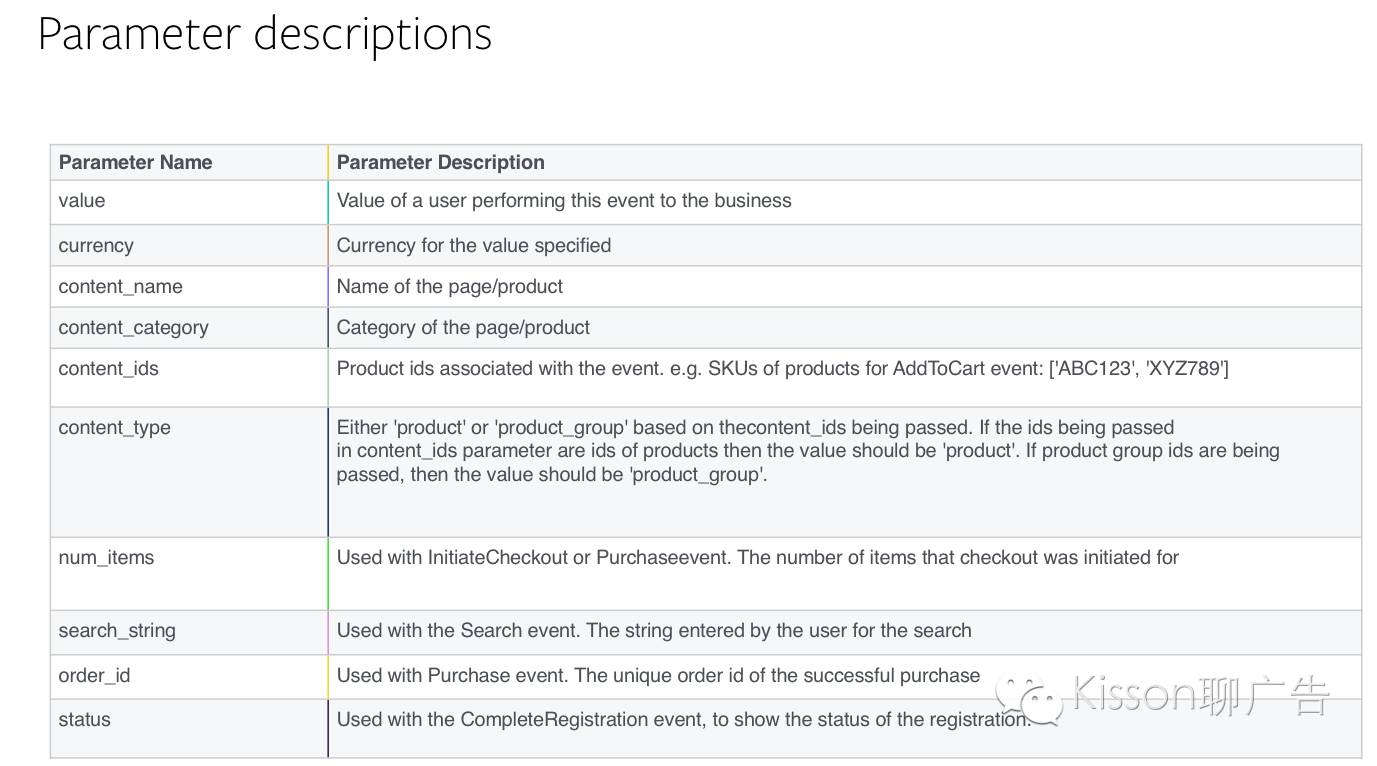This screenshot has width=1377, height=766.
Task: Click the Kisson watermark text
Action: click(1200, 695)
